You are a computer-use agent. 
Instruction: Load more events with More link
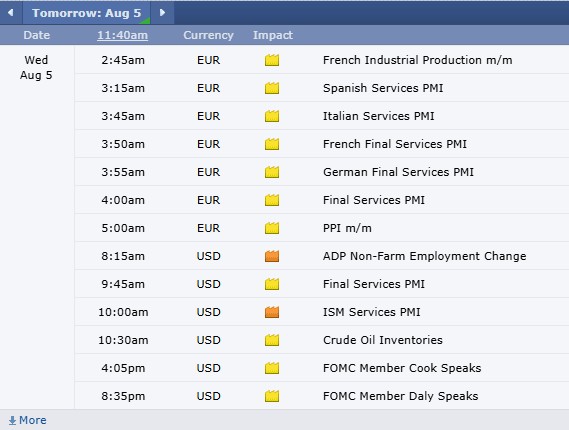click(28, 420)
